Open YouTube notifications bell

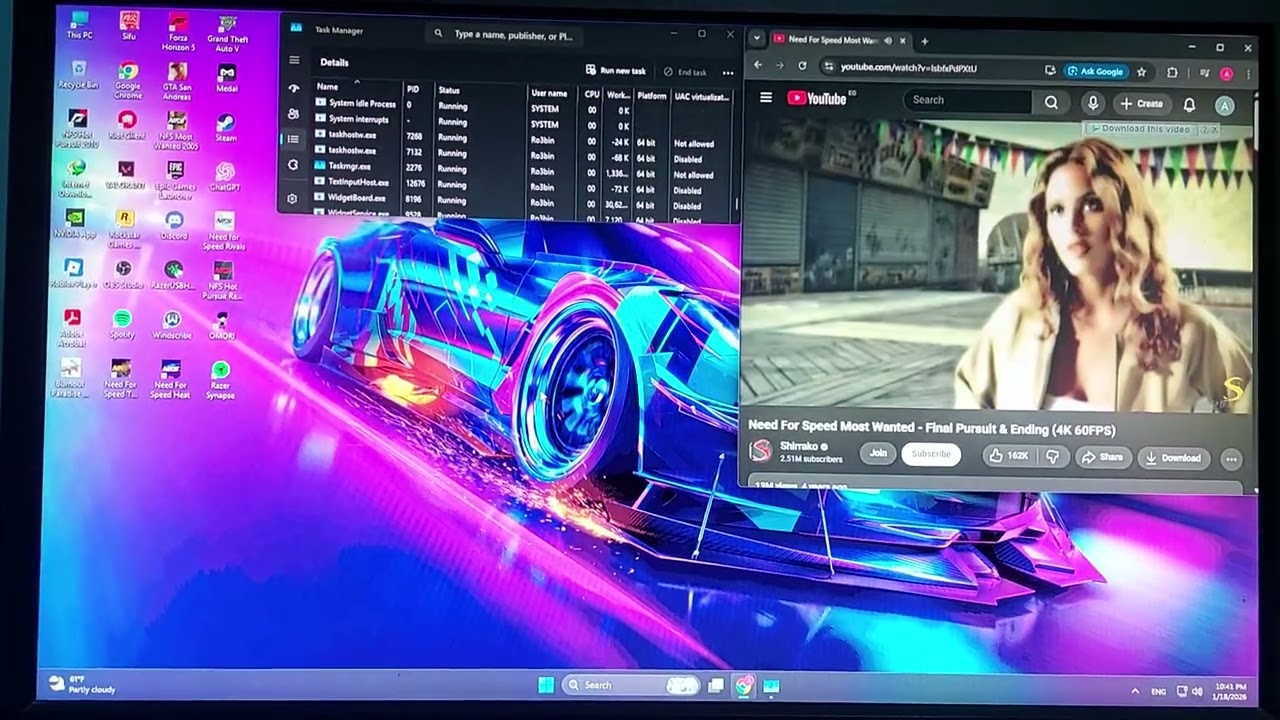click(x=1189, y=104)
